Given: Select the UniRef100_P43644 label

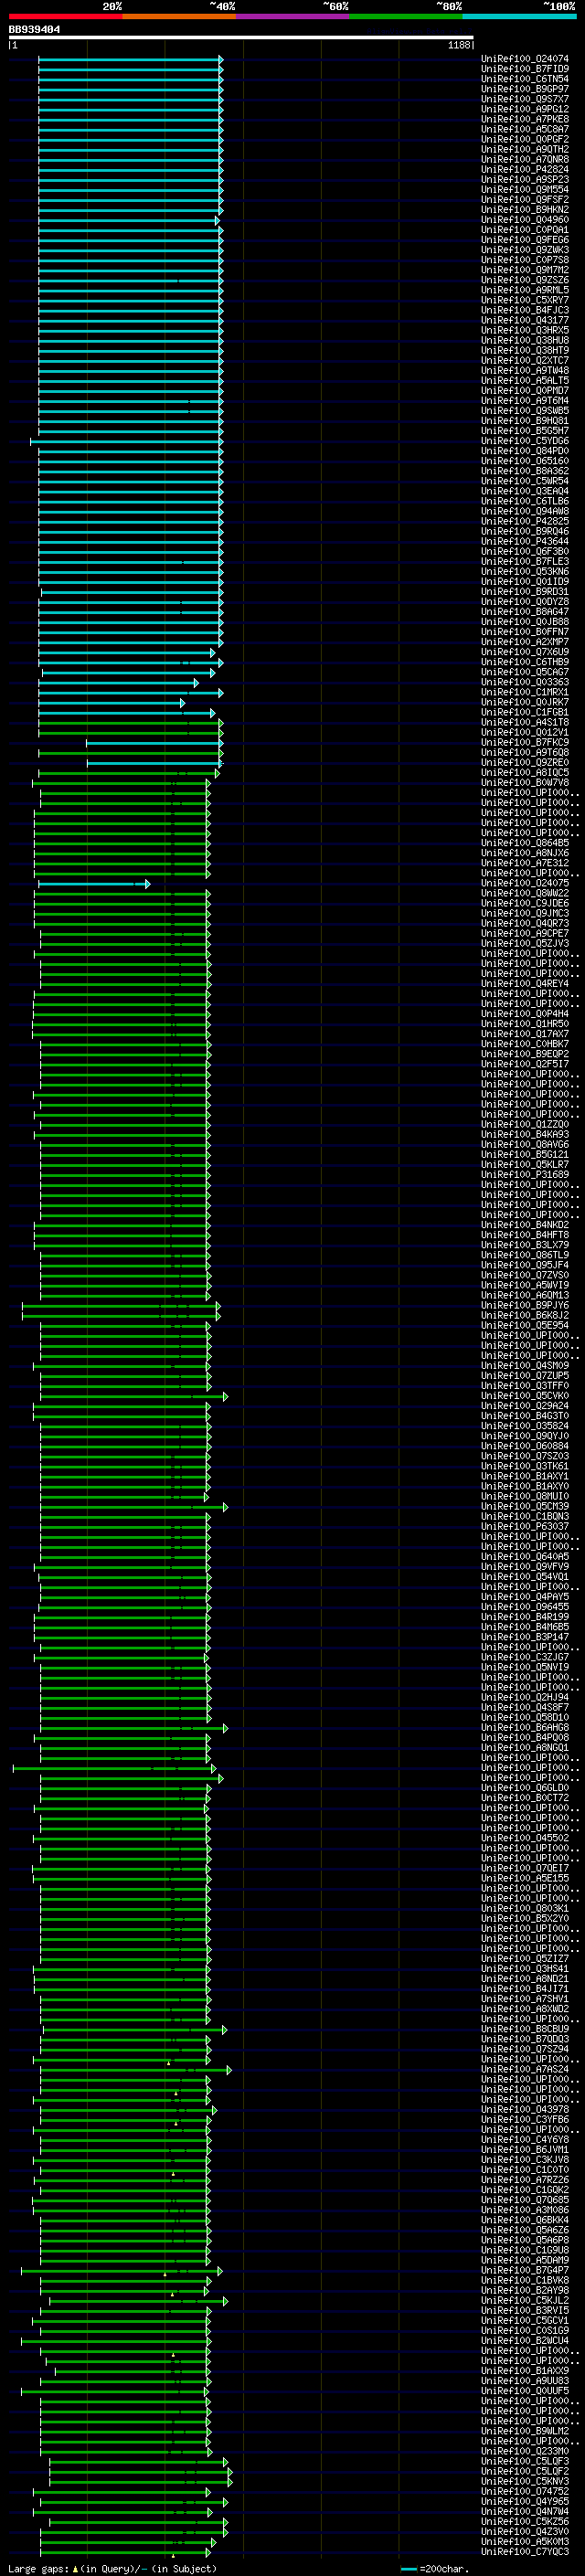Looking at the screenshot, I should [x=525, y=541].
